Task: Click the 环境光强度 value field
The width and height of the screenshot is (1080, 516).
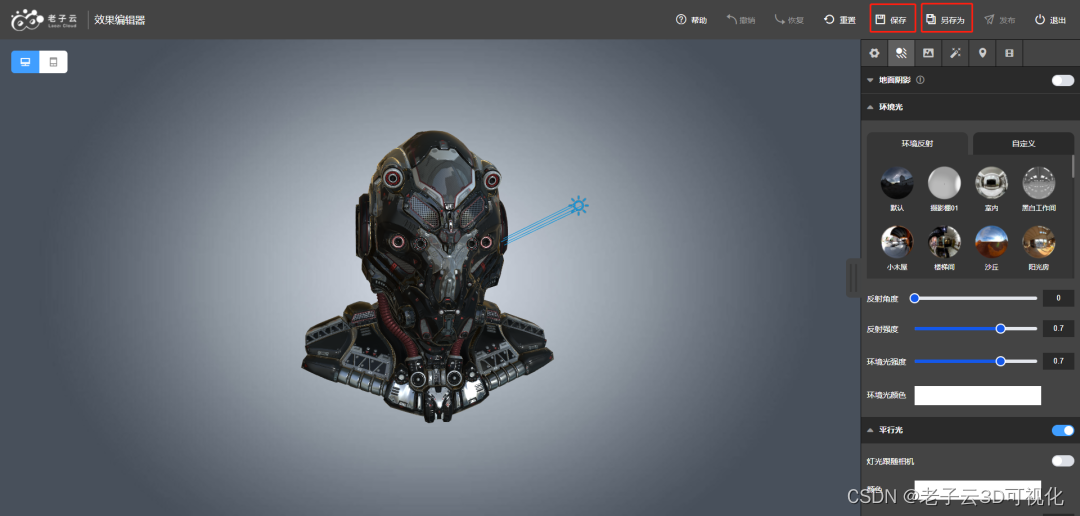Action: (1058, 361)
